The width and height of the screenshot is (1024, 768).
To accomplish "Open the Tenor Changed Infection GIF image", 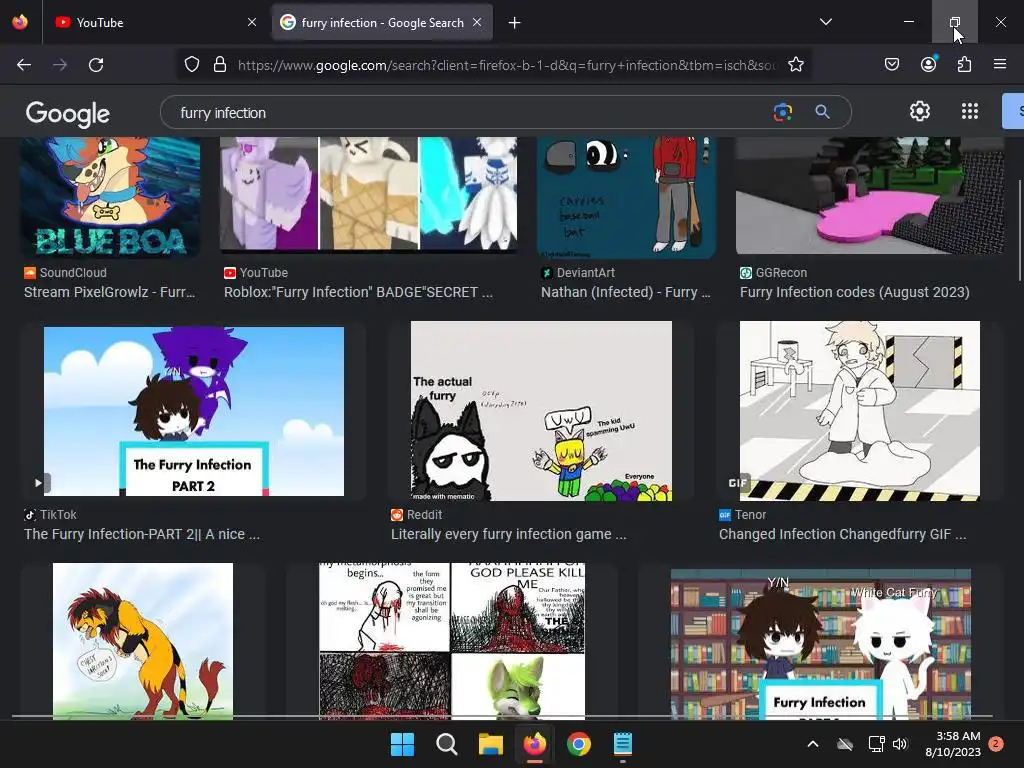I will (x=859, y=411).
